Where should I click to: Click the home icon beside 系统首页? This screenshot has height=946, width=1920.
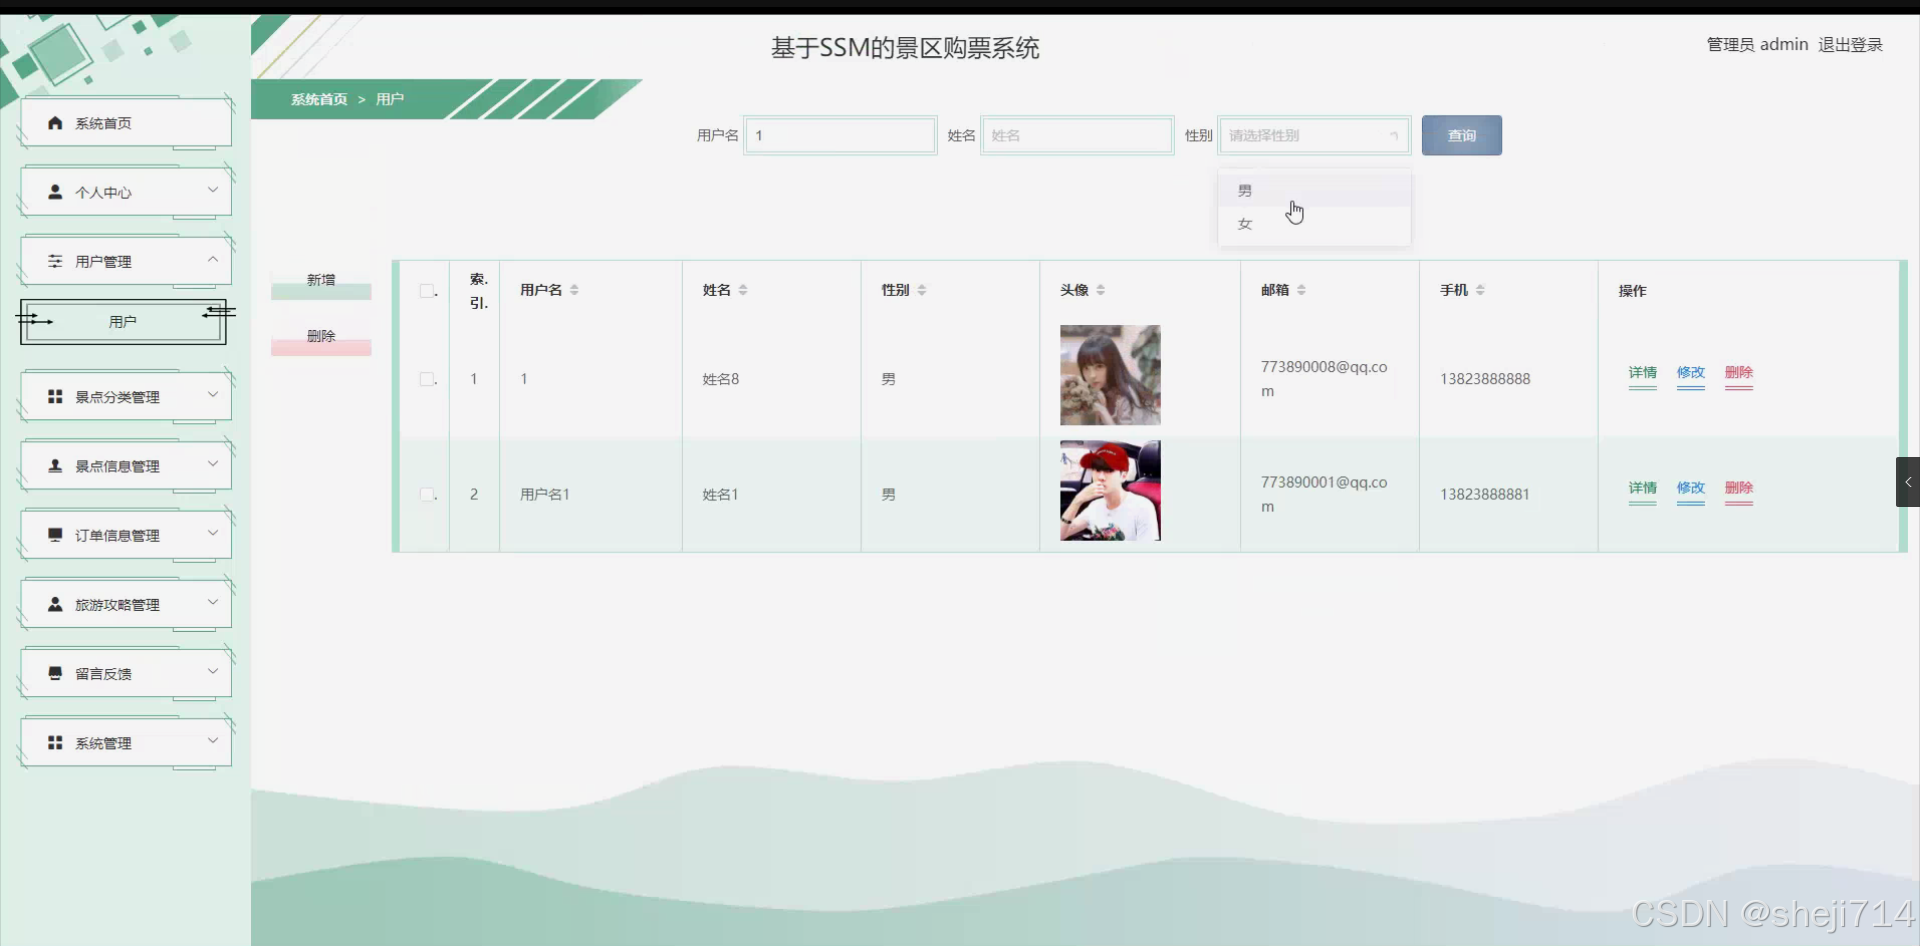(x=55, y=122)
